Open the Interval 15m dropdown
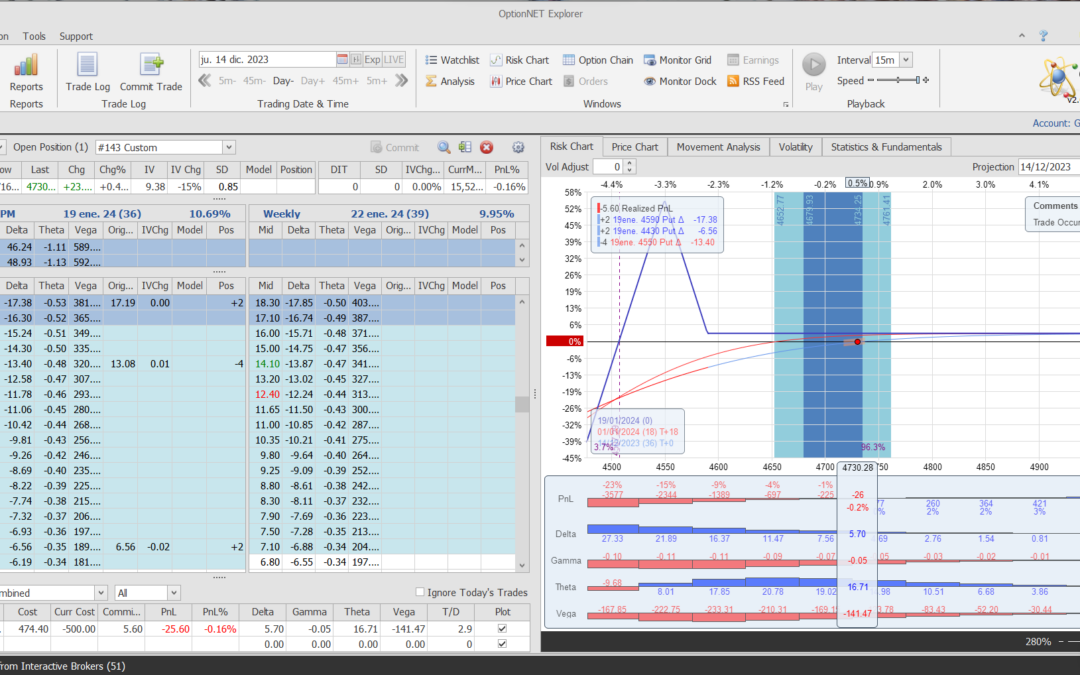This screenshot has width=1080, height=675. click(906, 60)
